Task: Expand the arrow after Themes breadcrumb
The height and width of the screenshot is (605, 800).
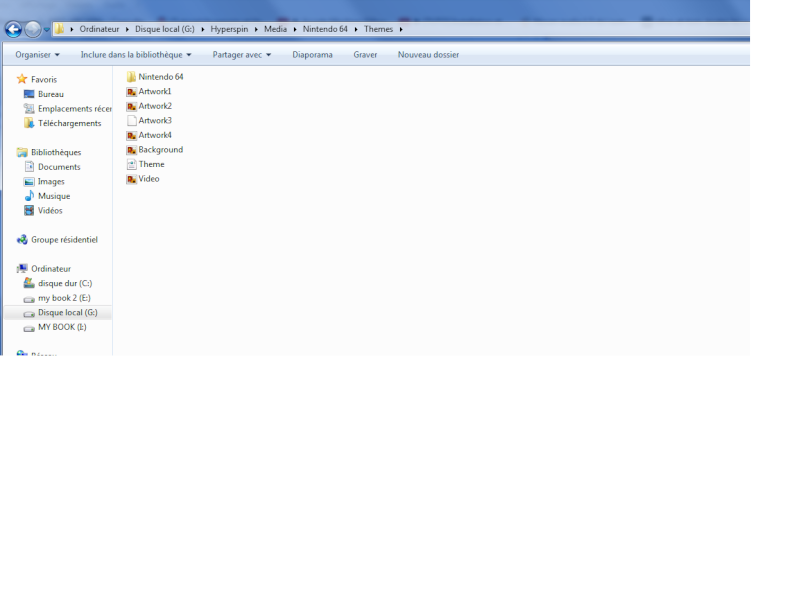Action: [401, 30]
